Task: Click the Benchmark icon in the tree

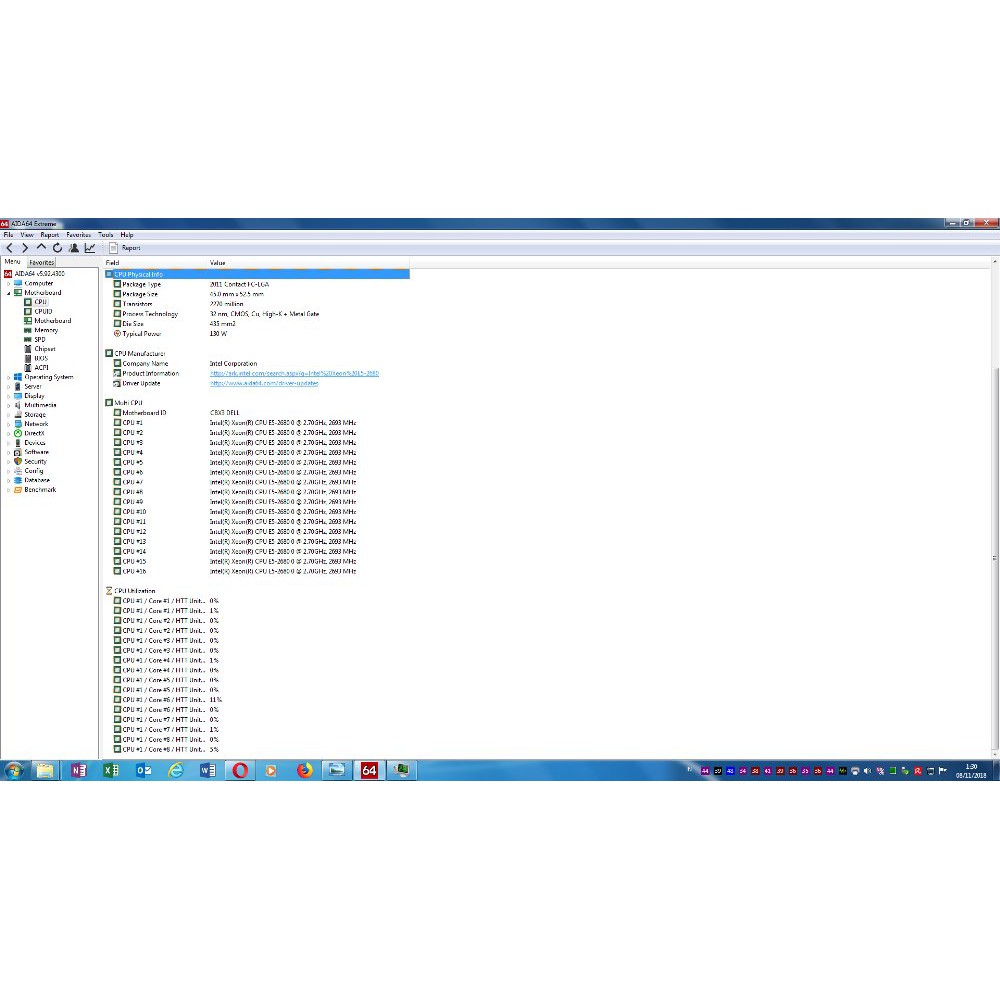Action: click(18, 490)
